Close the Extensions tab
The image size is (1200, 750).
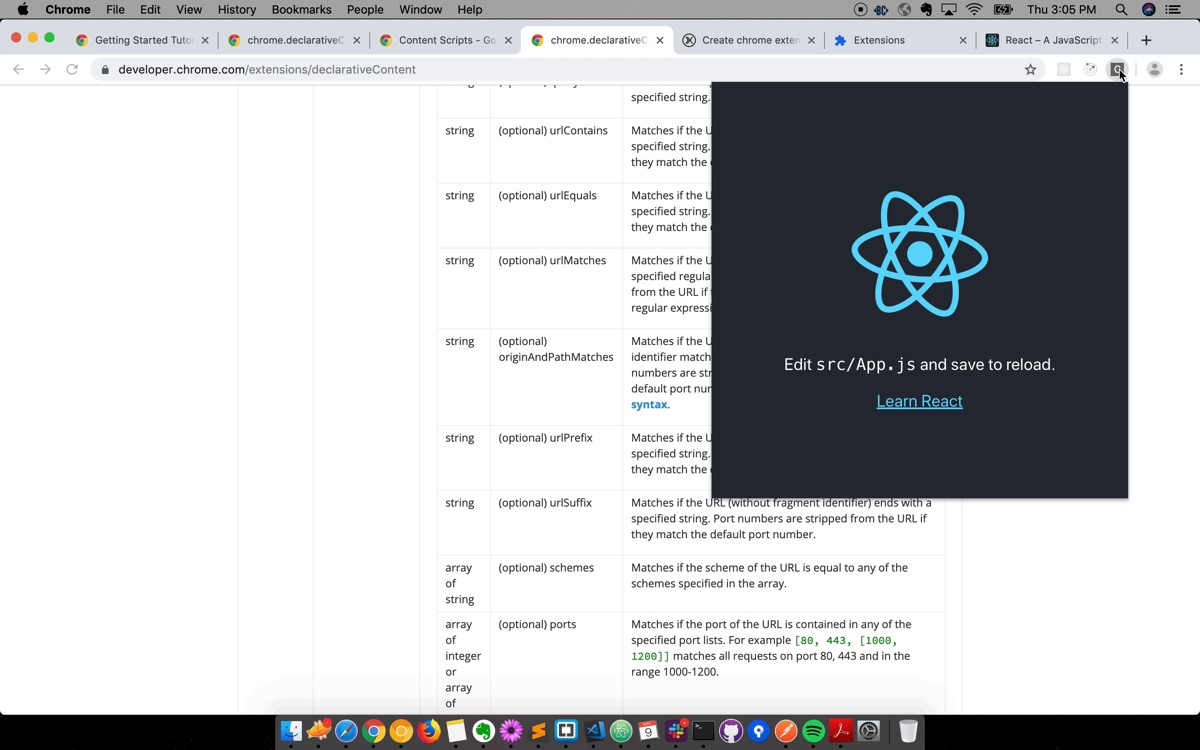963,41
